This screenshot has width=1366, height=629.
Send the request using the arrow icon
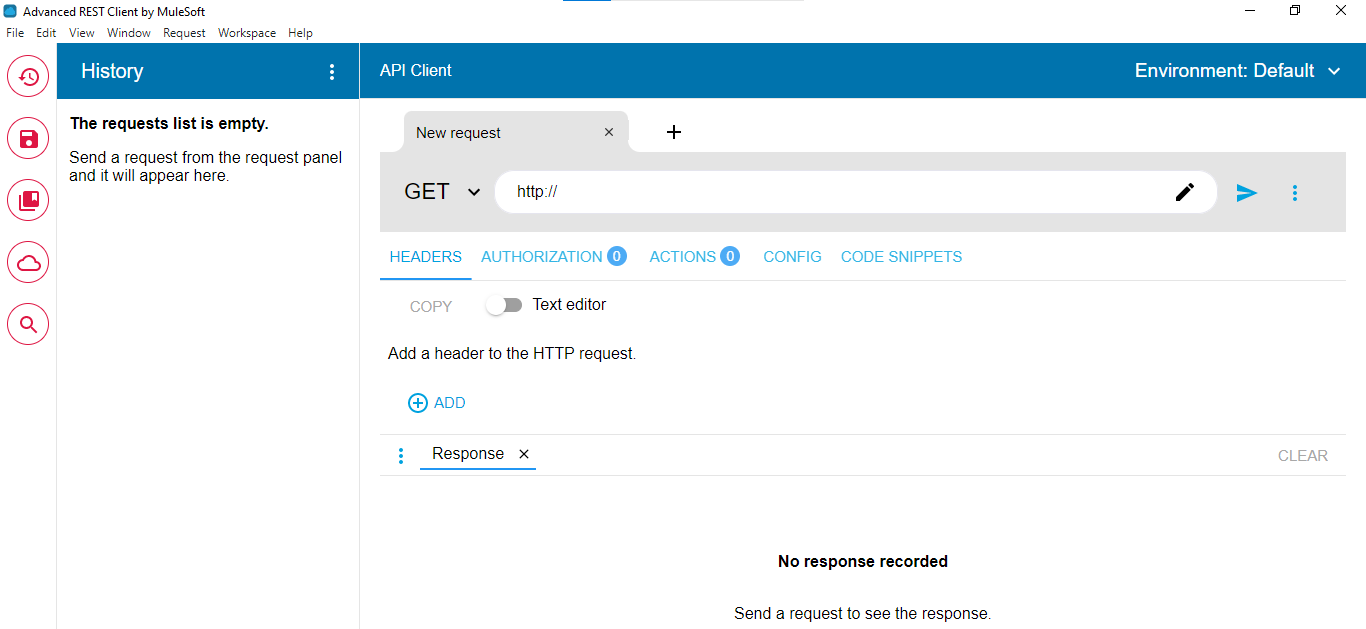click(x=1246, y=193)
